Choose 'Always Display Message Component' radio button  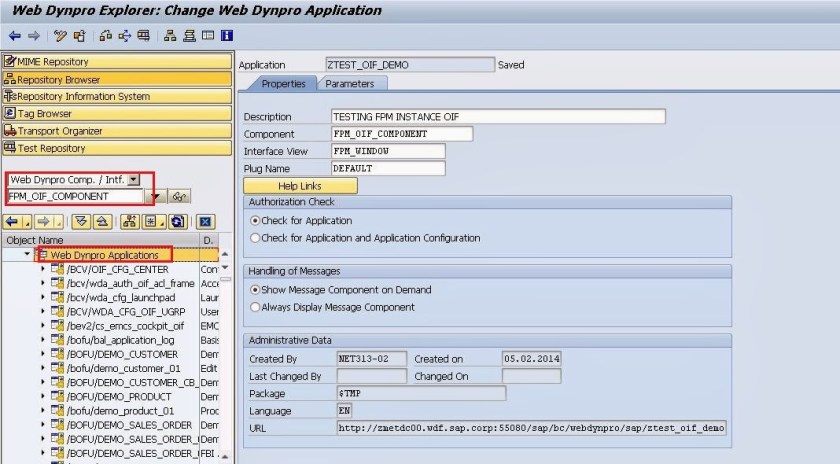(x=255, y=307)
